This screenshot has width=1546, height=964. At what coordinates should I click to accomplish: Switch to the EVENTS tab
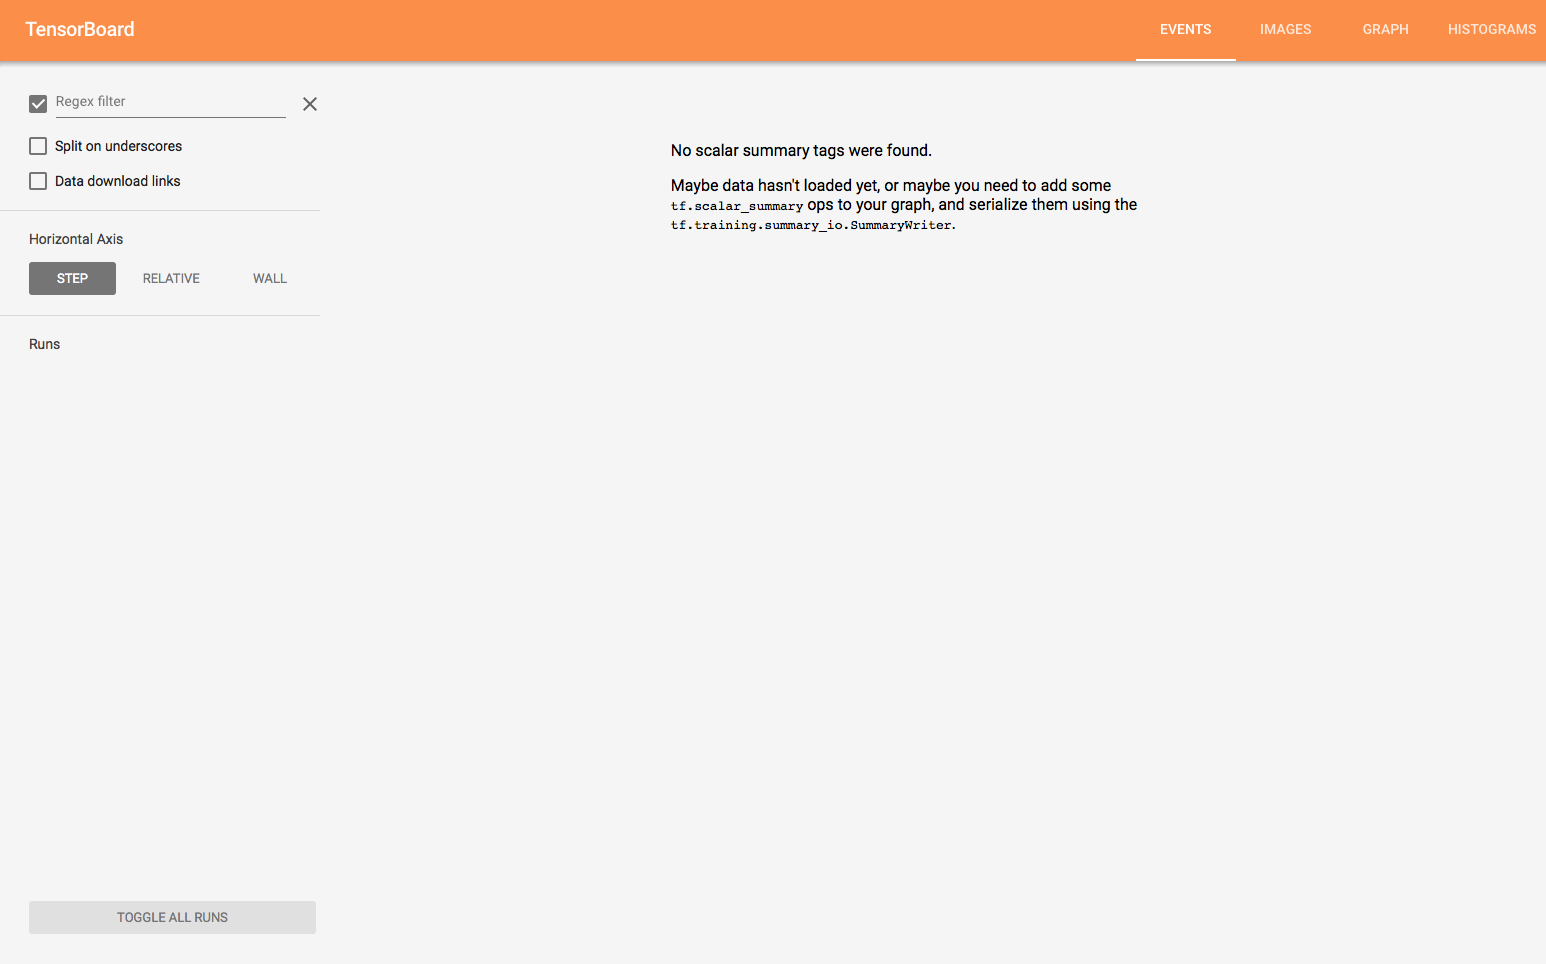(1186, 30)
